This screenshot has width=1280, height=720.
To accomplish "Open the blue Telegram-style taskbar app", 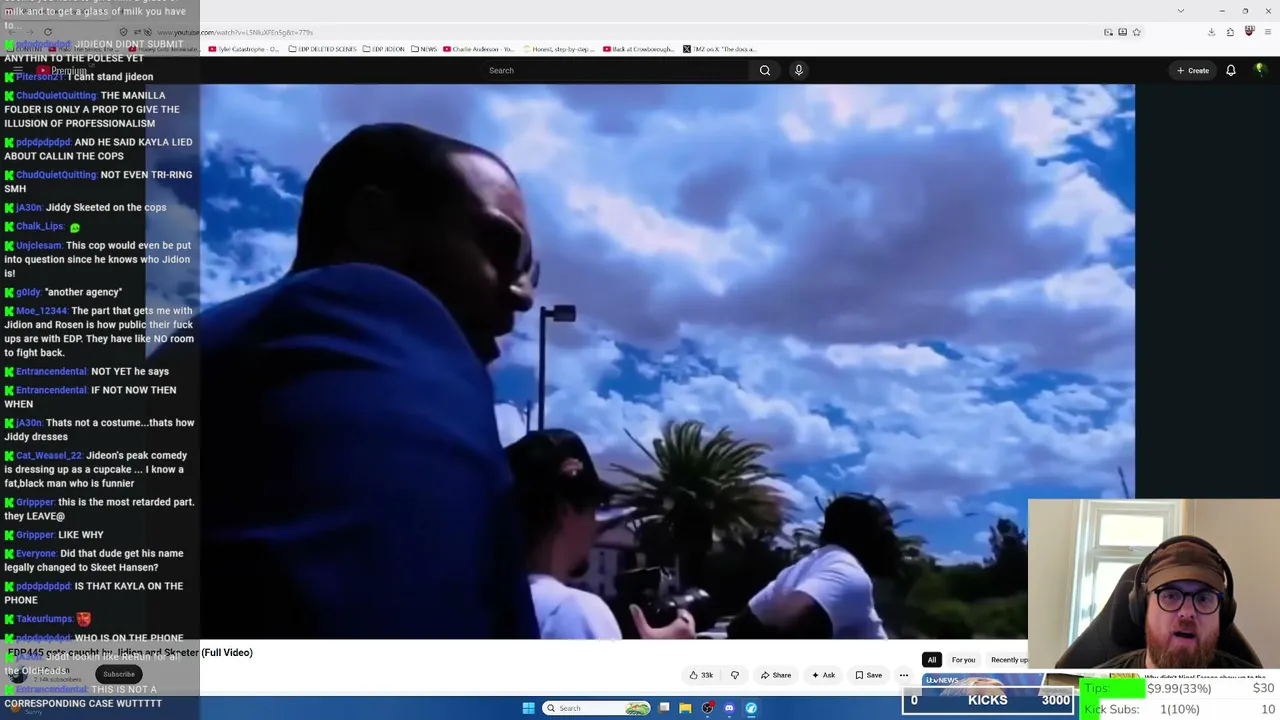I will tap(751, 708).
